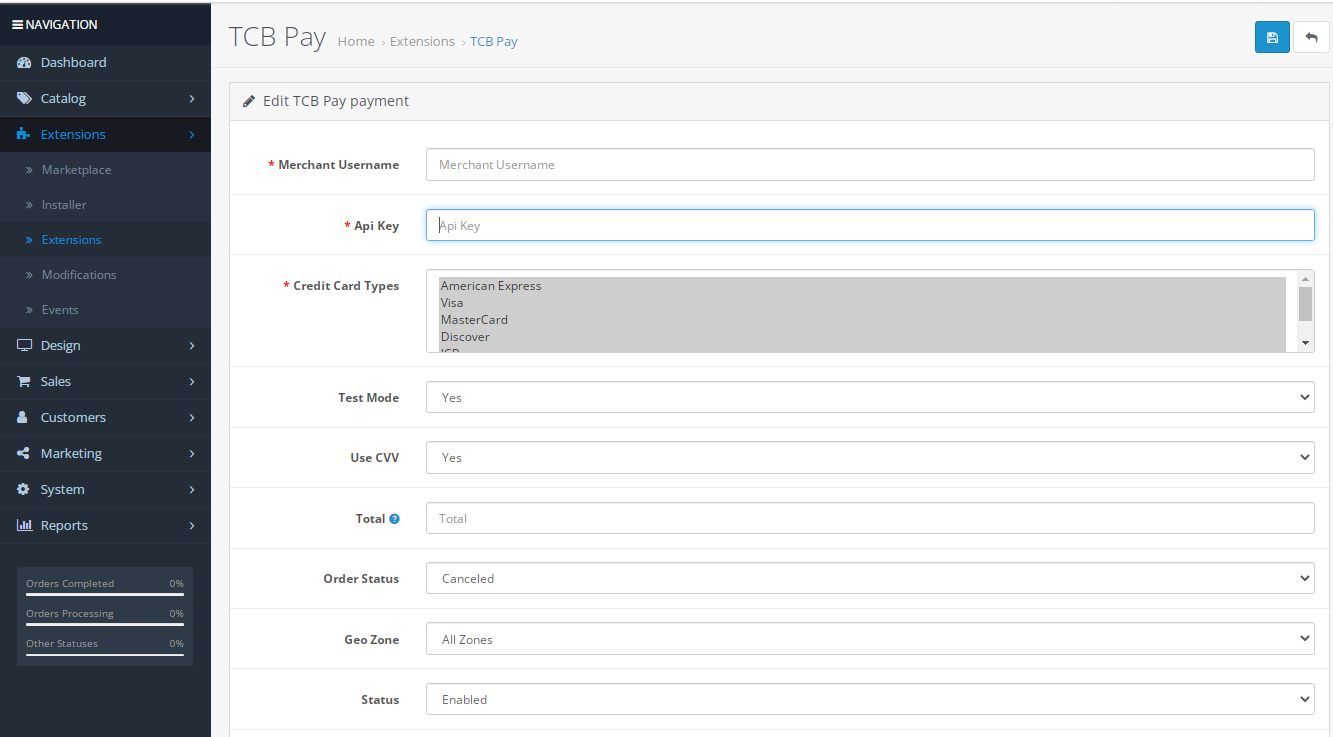The height and width of the screenshot is (737, 1333).
Task: Click the Dashboard gauge icon
Action: (x=24, y=62)
